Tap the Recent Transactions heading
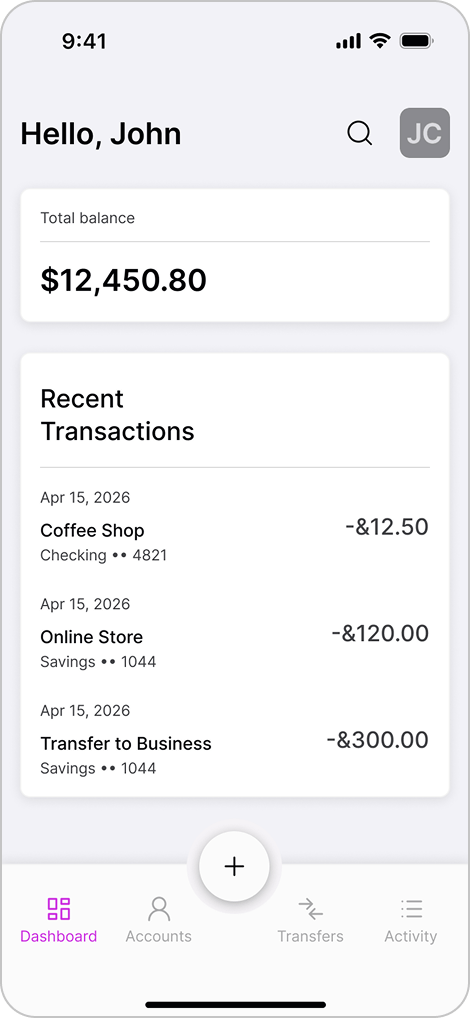470x1018 pixels. click(118, 415)
